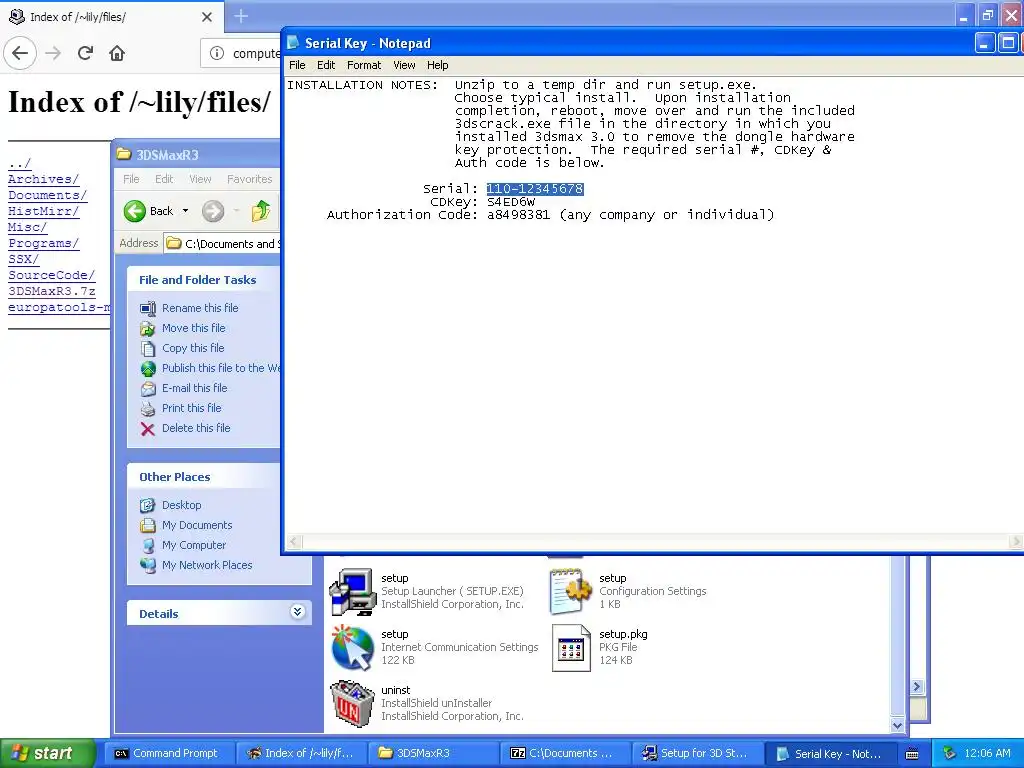The width and height of the screenshot is (1024, 768).
Task: Open SourceCode/ directory link
Action: pyautogui.click(x=51, y=275)
